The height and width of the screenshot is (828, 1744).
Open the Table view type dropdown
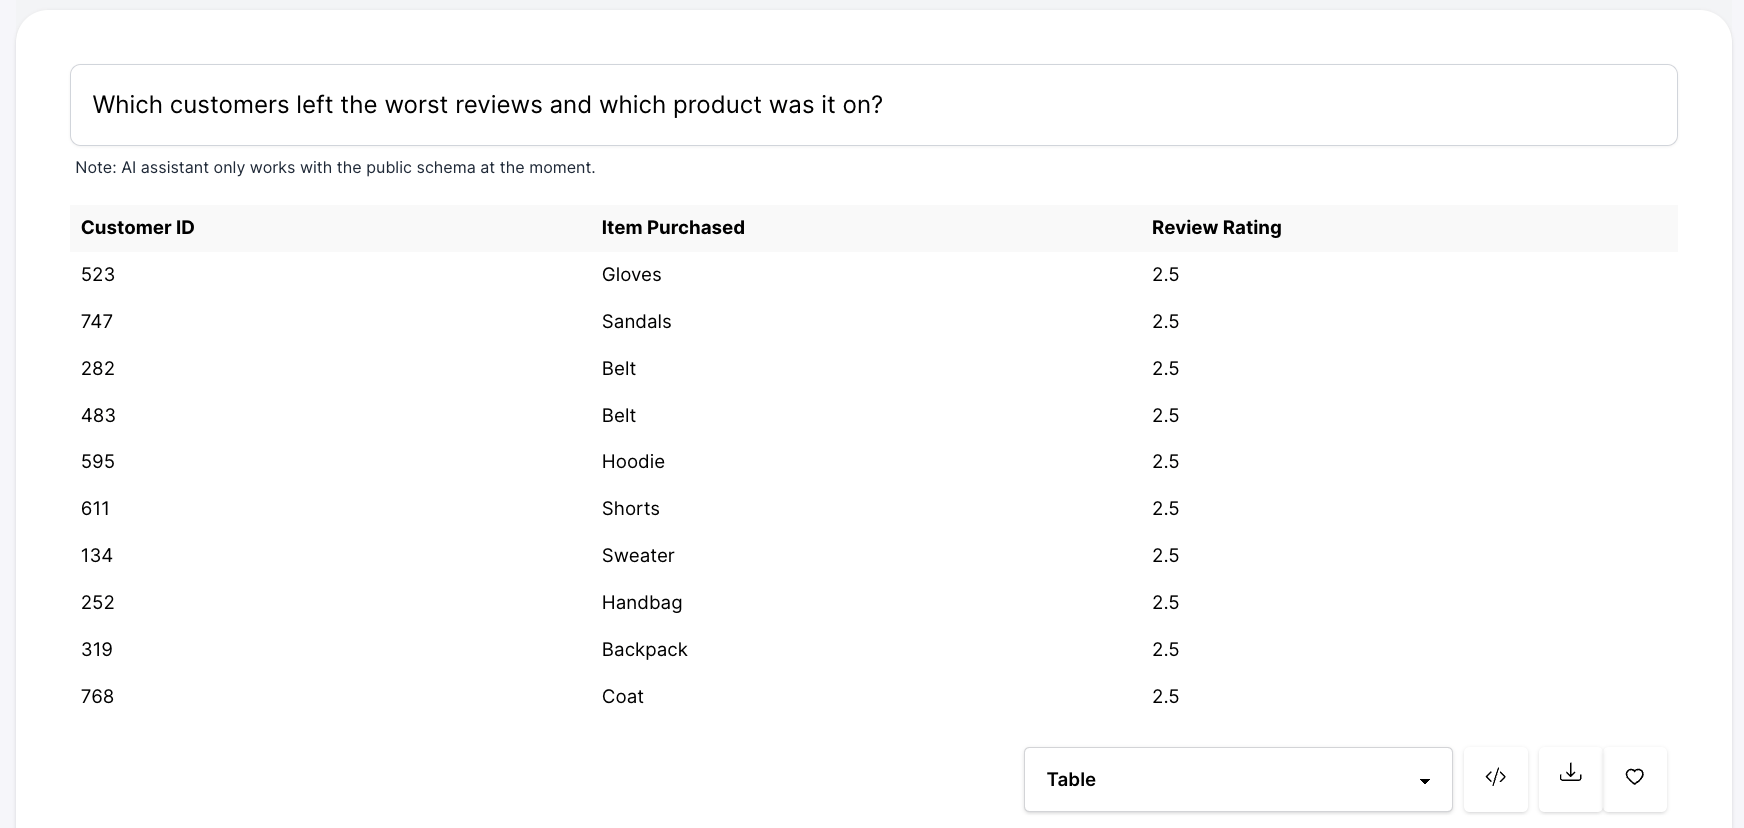click(x=1237, y=779)
